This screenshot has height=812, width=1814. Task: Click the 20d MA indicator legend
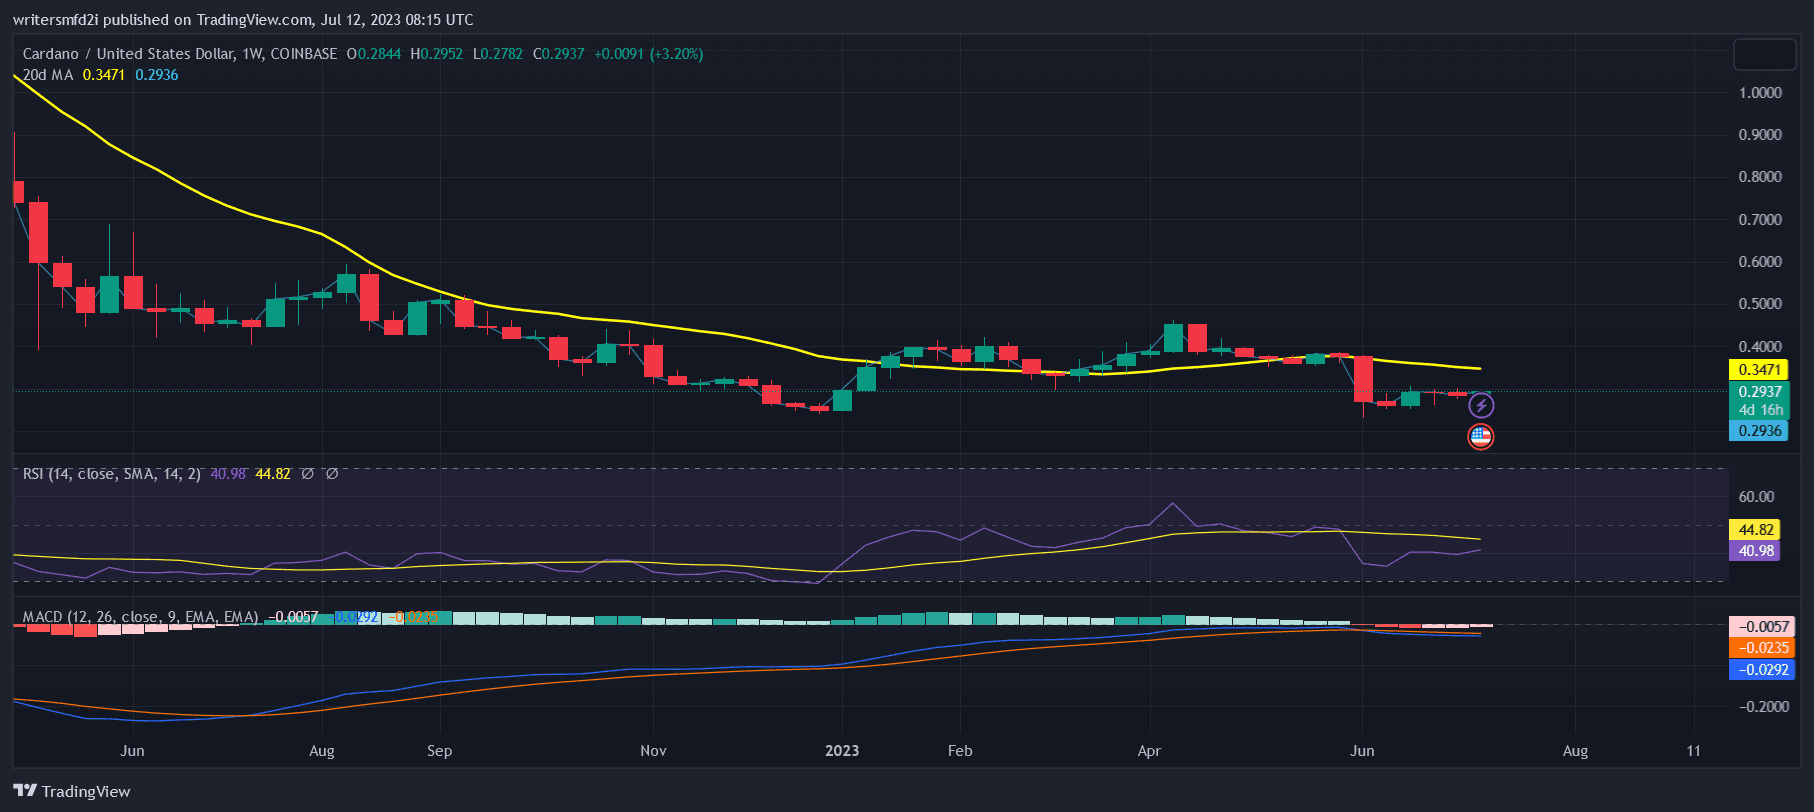(48, 75)
